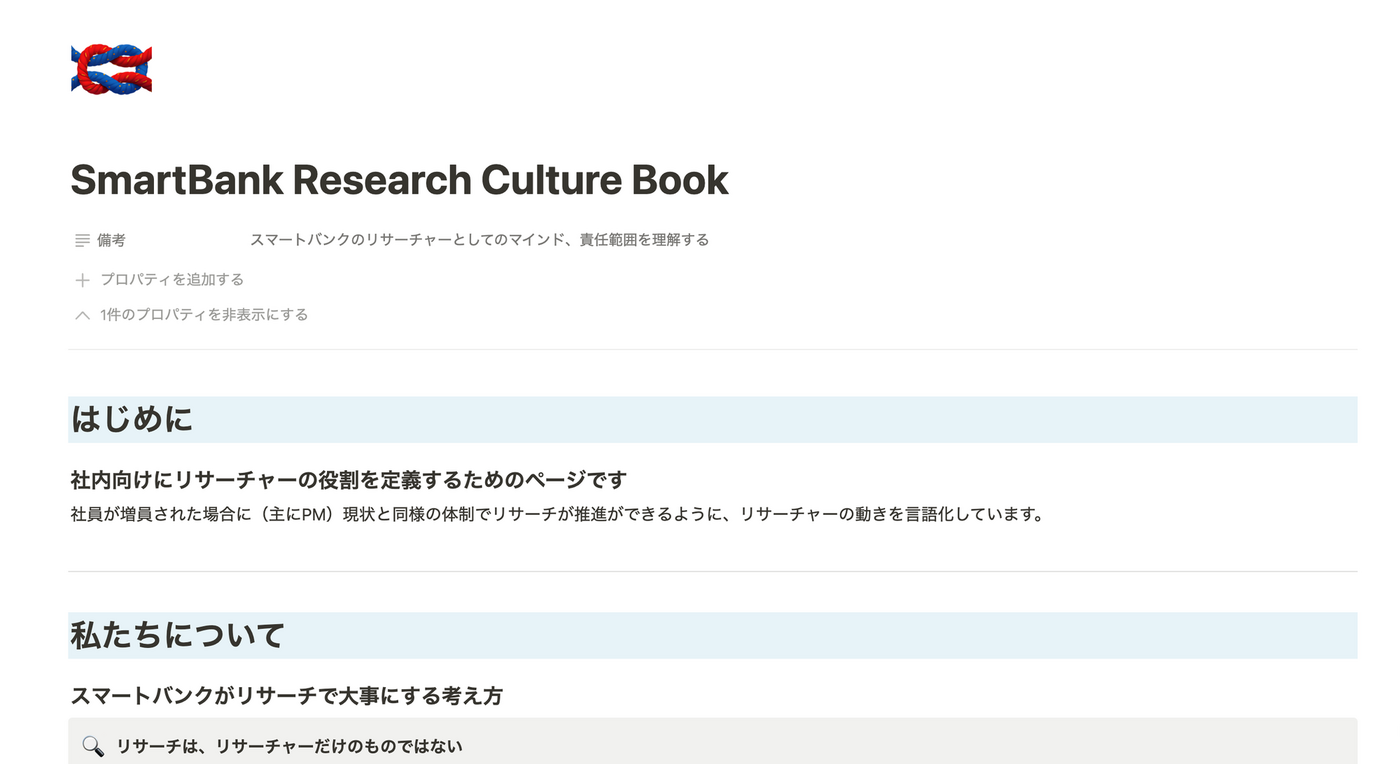The image size is (1400, 764).
Task: Open the 備考 property label
Action: (x=111, y=240)
